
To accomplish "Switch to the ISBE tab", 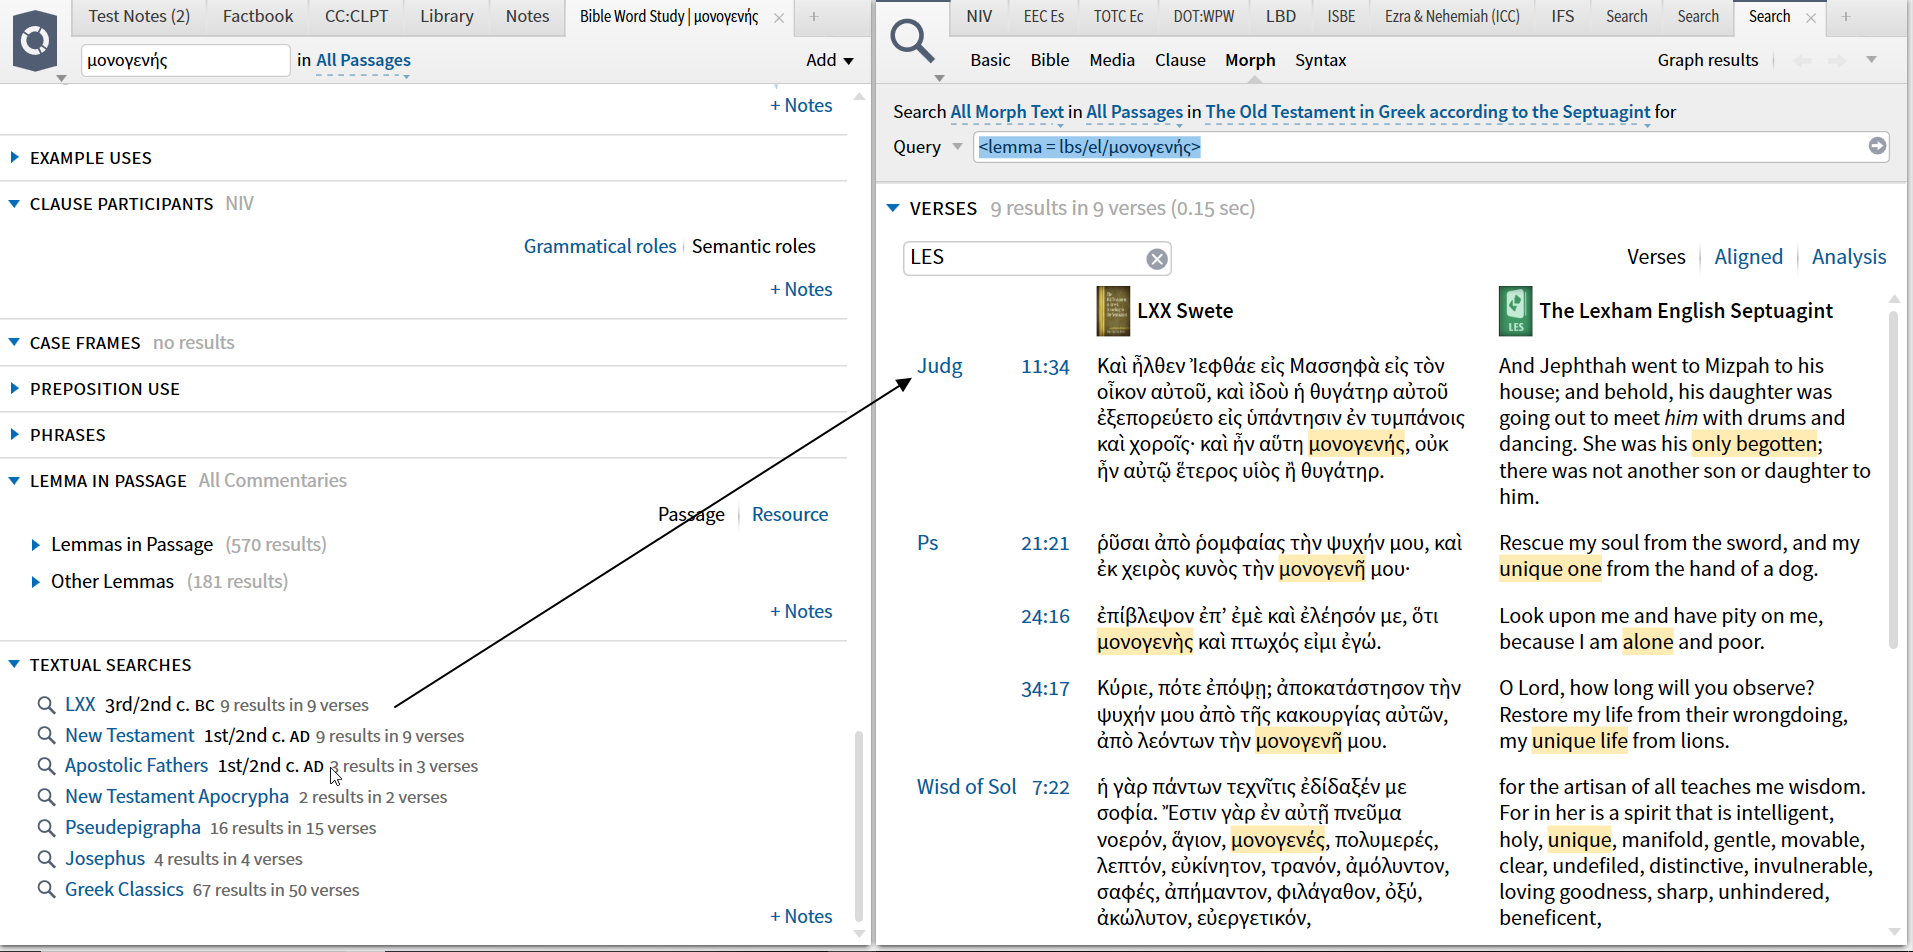I will click(1341, 17).
